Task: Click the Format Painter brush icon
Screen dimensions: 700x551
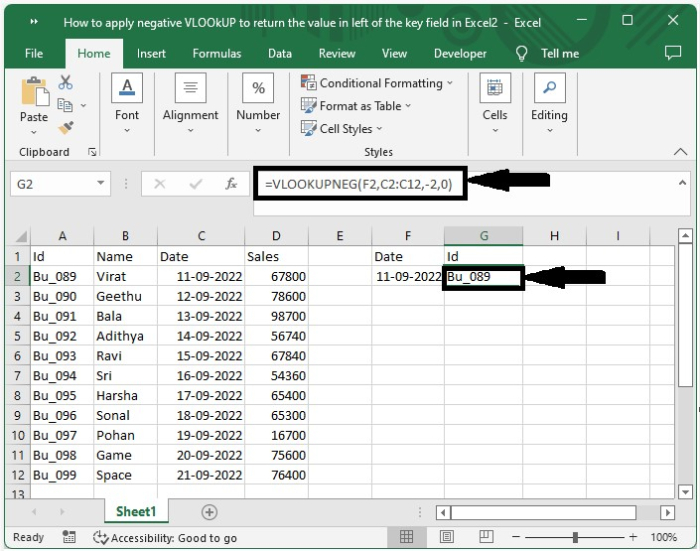Action: tap(66, 127)
